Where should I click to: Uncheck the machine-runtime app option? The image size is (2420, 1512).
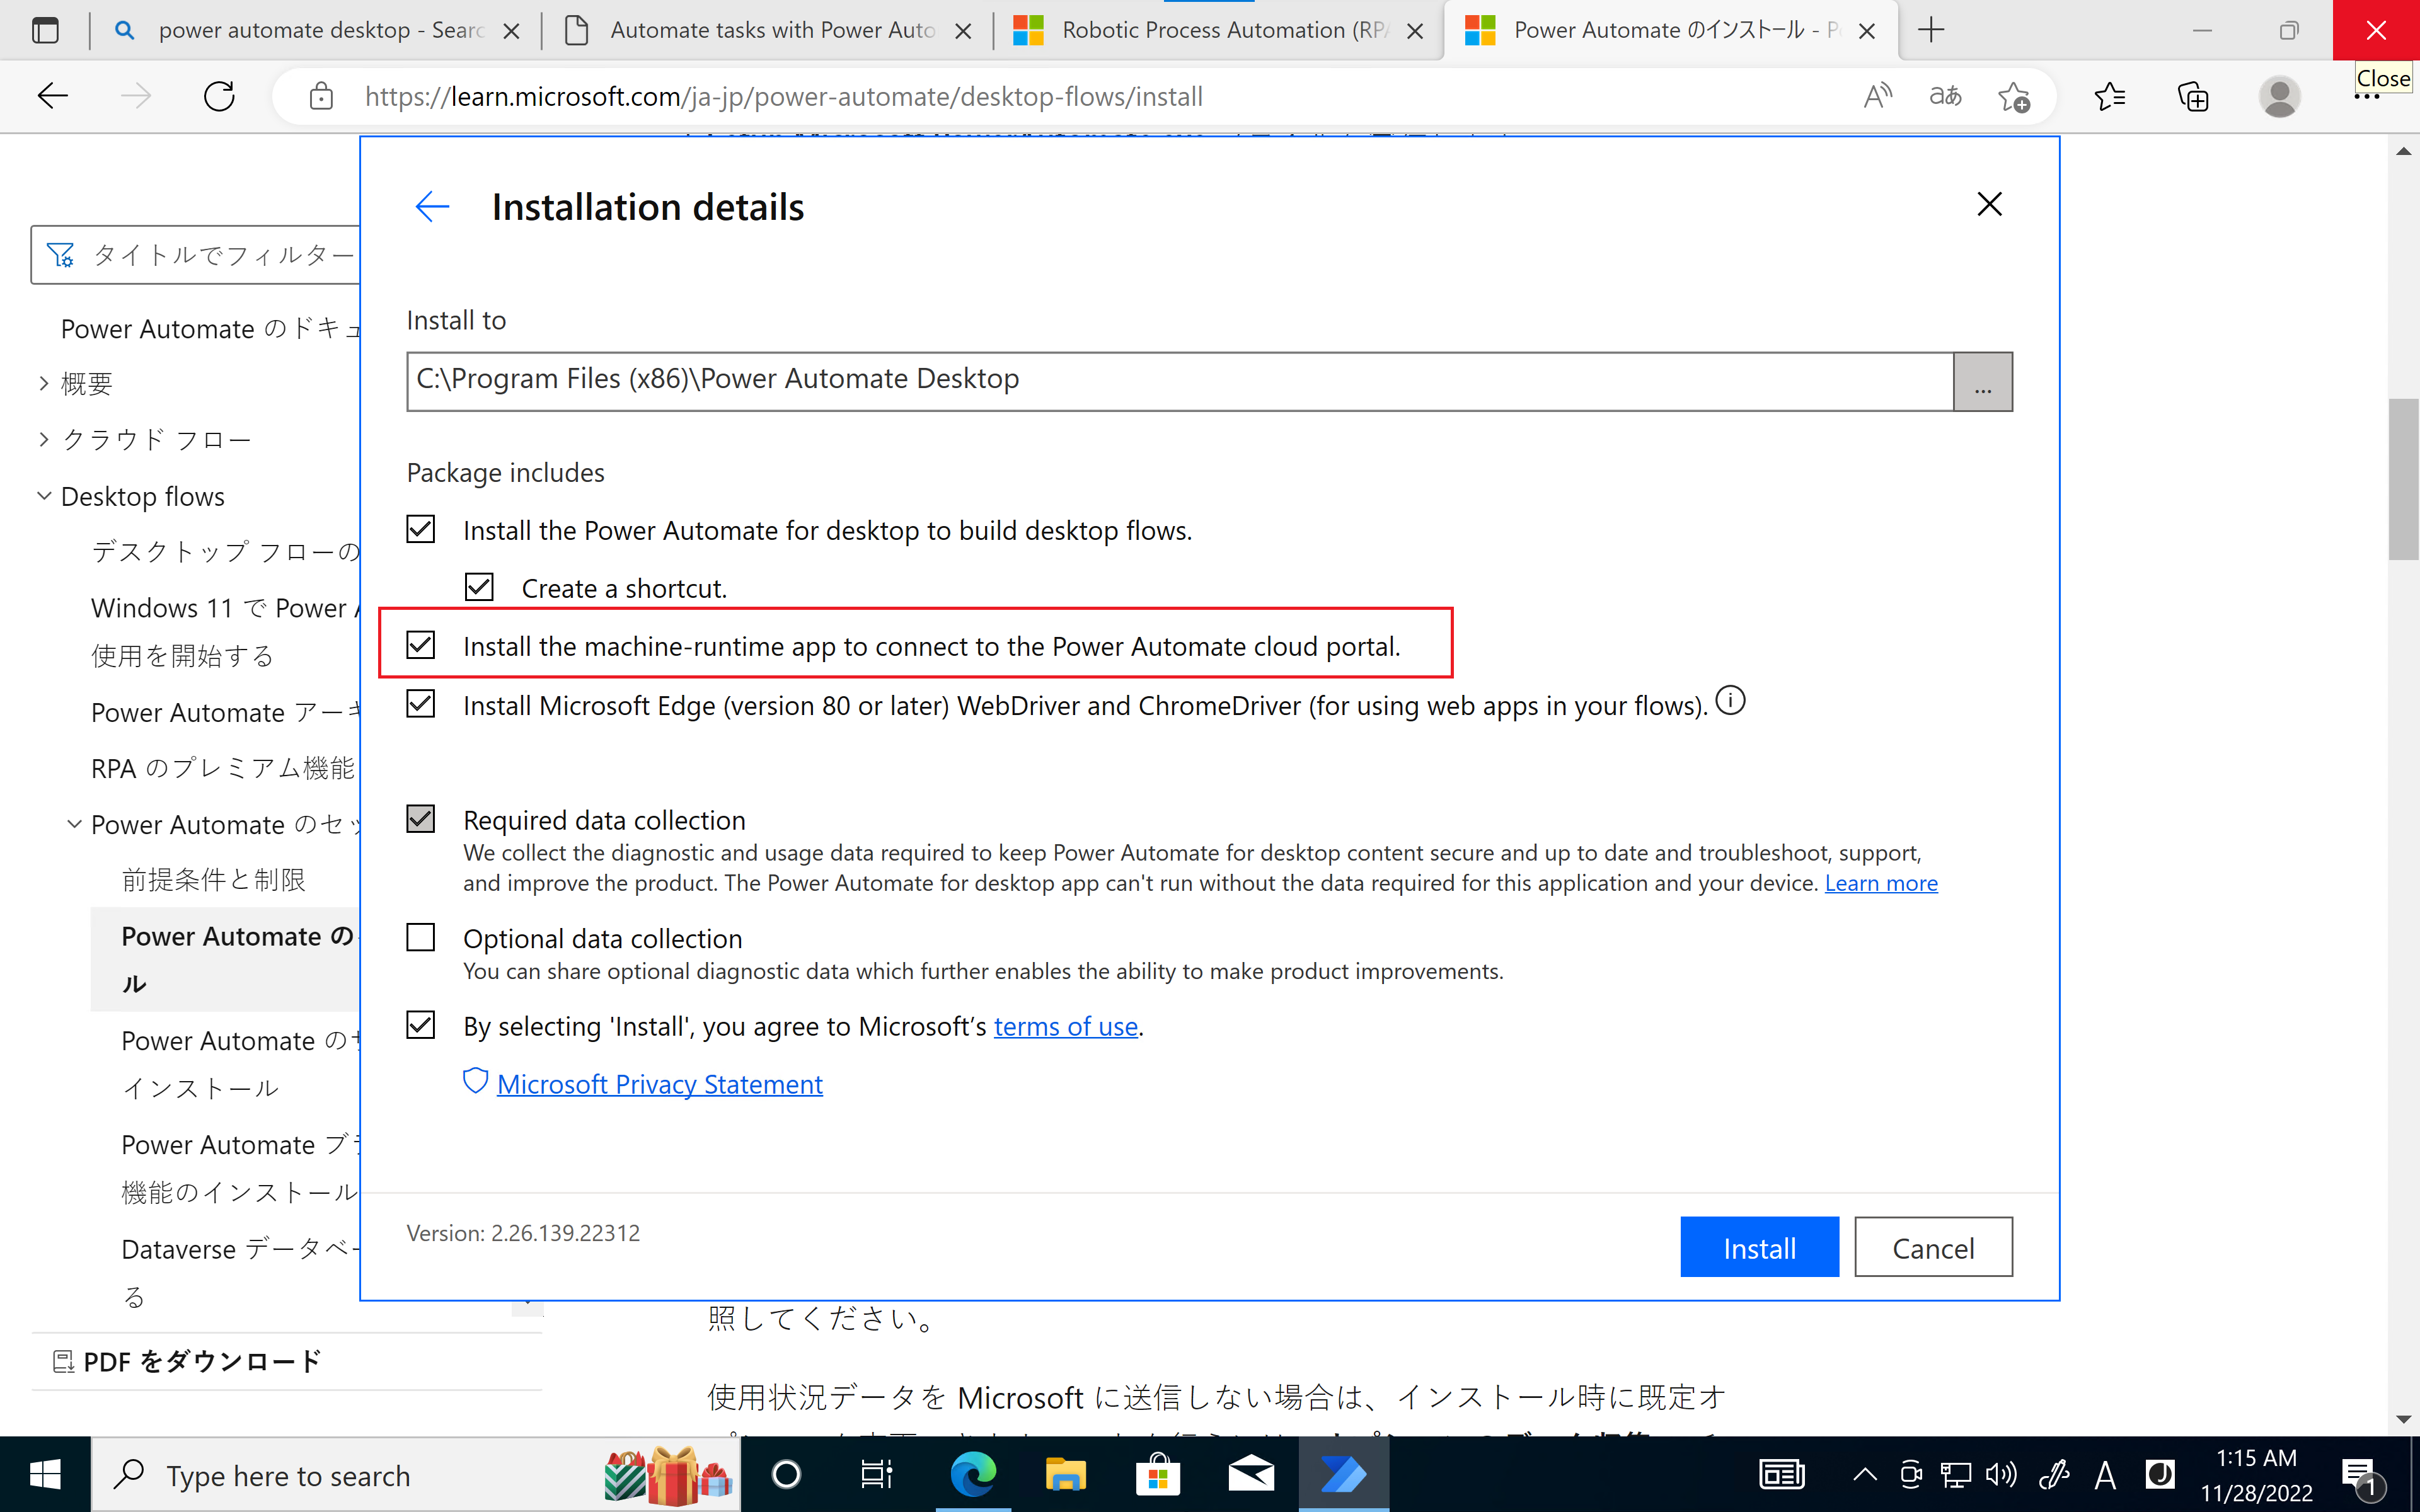tap(420, 645)
